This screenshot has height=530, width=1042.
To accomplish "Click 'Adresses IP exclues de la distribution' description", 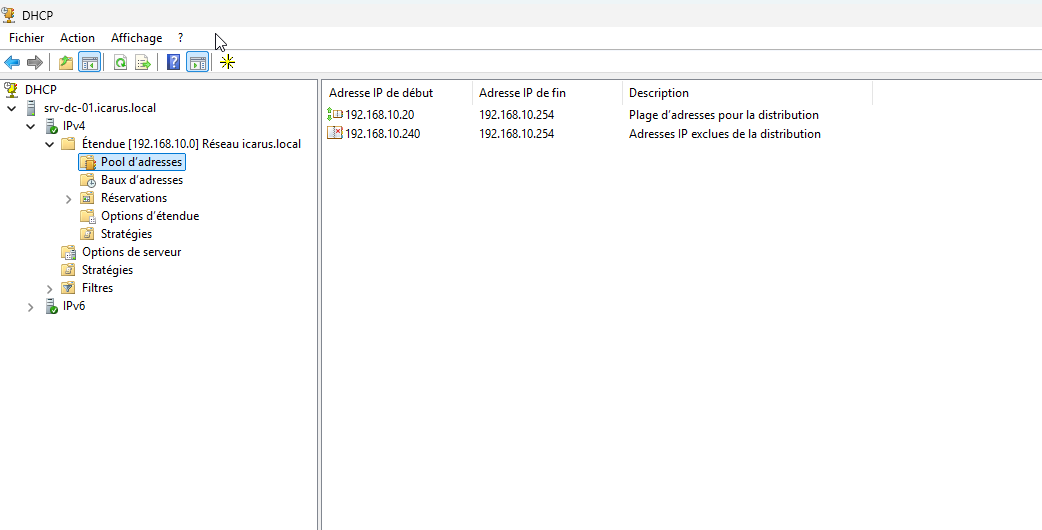I will pos(725,133).
